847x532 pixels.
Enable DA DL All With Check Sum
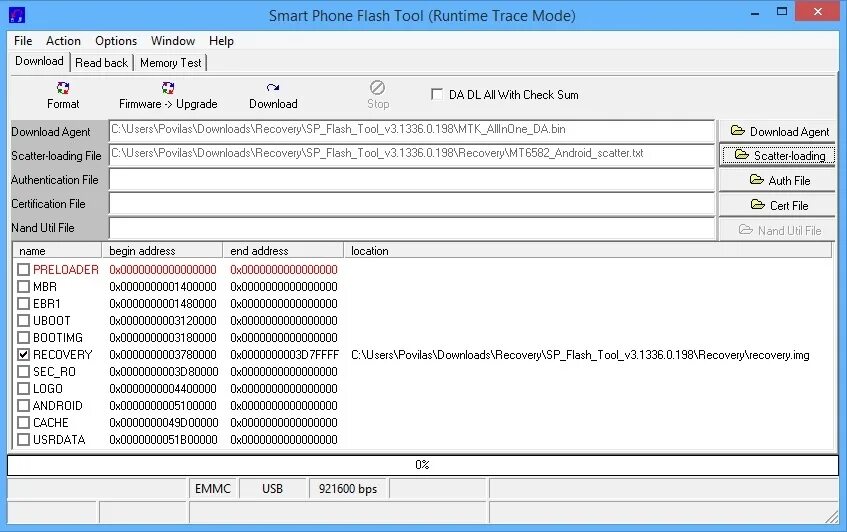tap(436, 95)
